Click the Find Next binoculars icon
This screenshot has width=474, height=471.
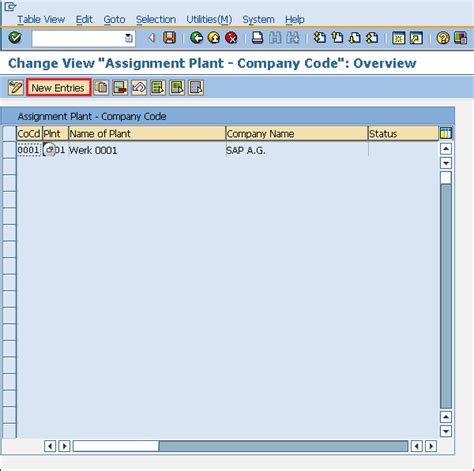tap(293, 38)
